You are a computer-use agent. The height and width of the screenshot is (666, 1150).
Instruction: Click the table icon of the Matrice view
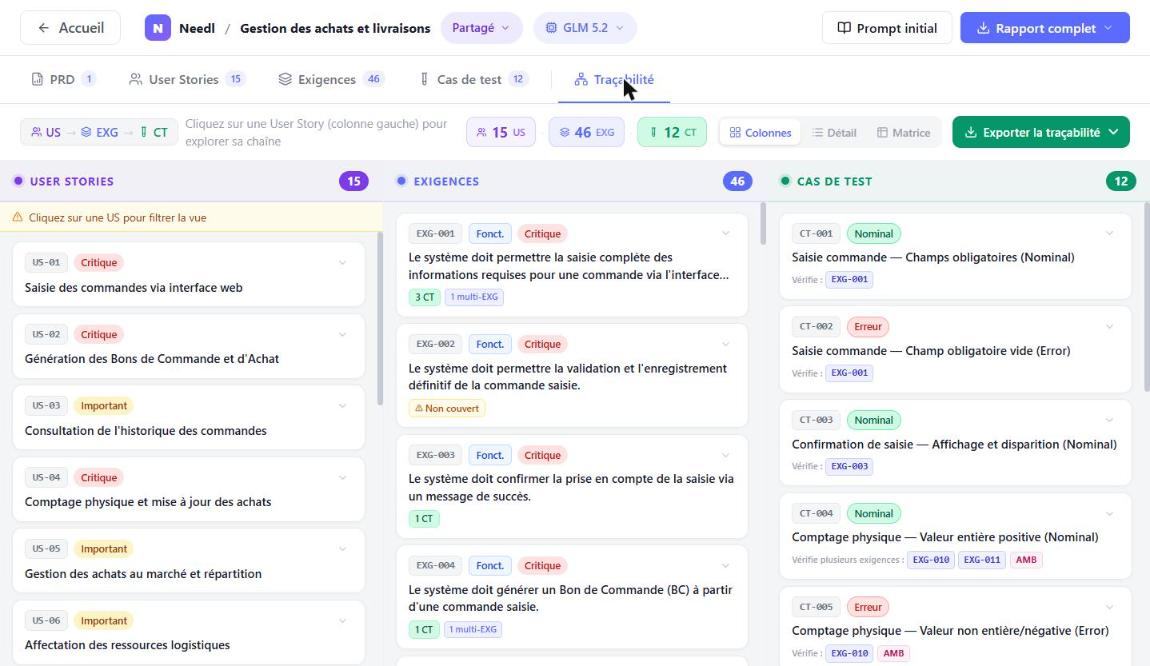(882, 133)
